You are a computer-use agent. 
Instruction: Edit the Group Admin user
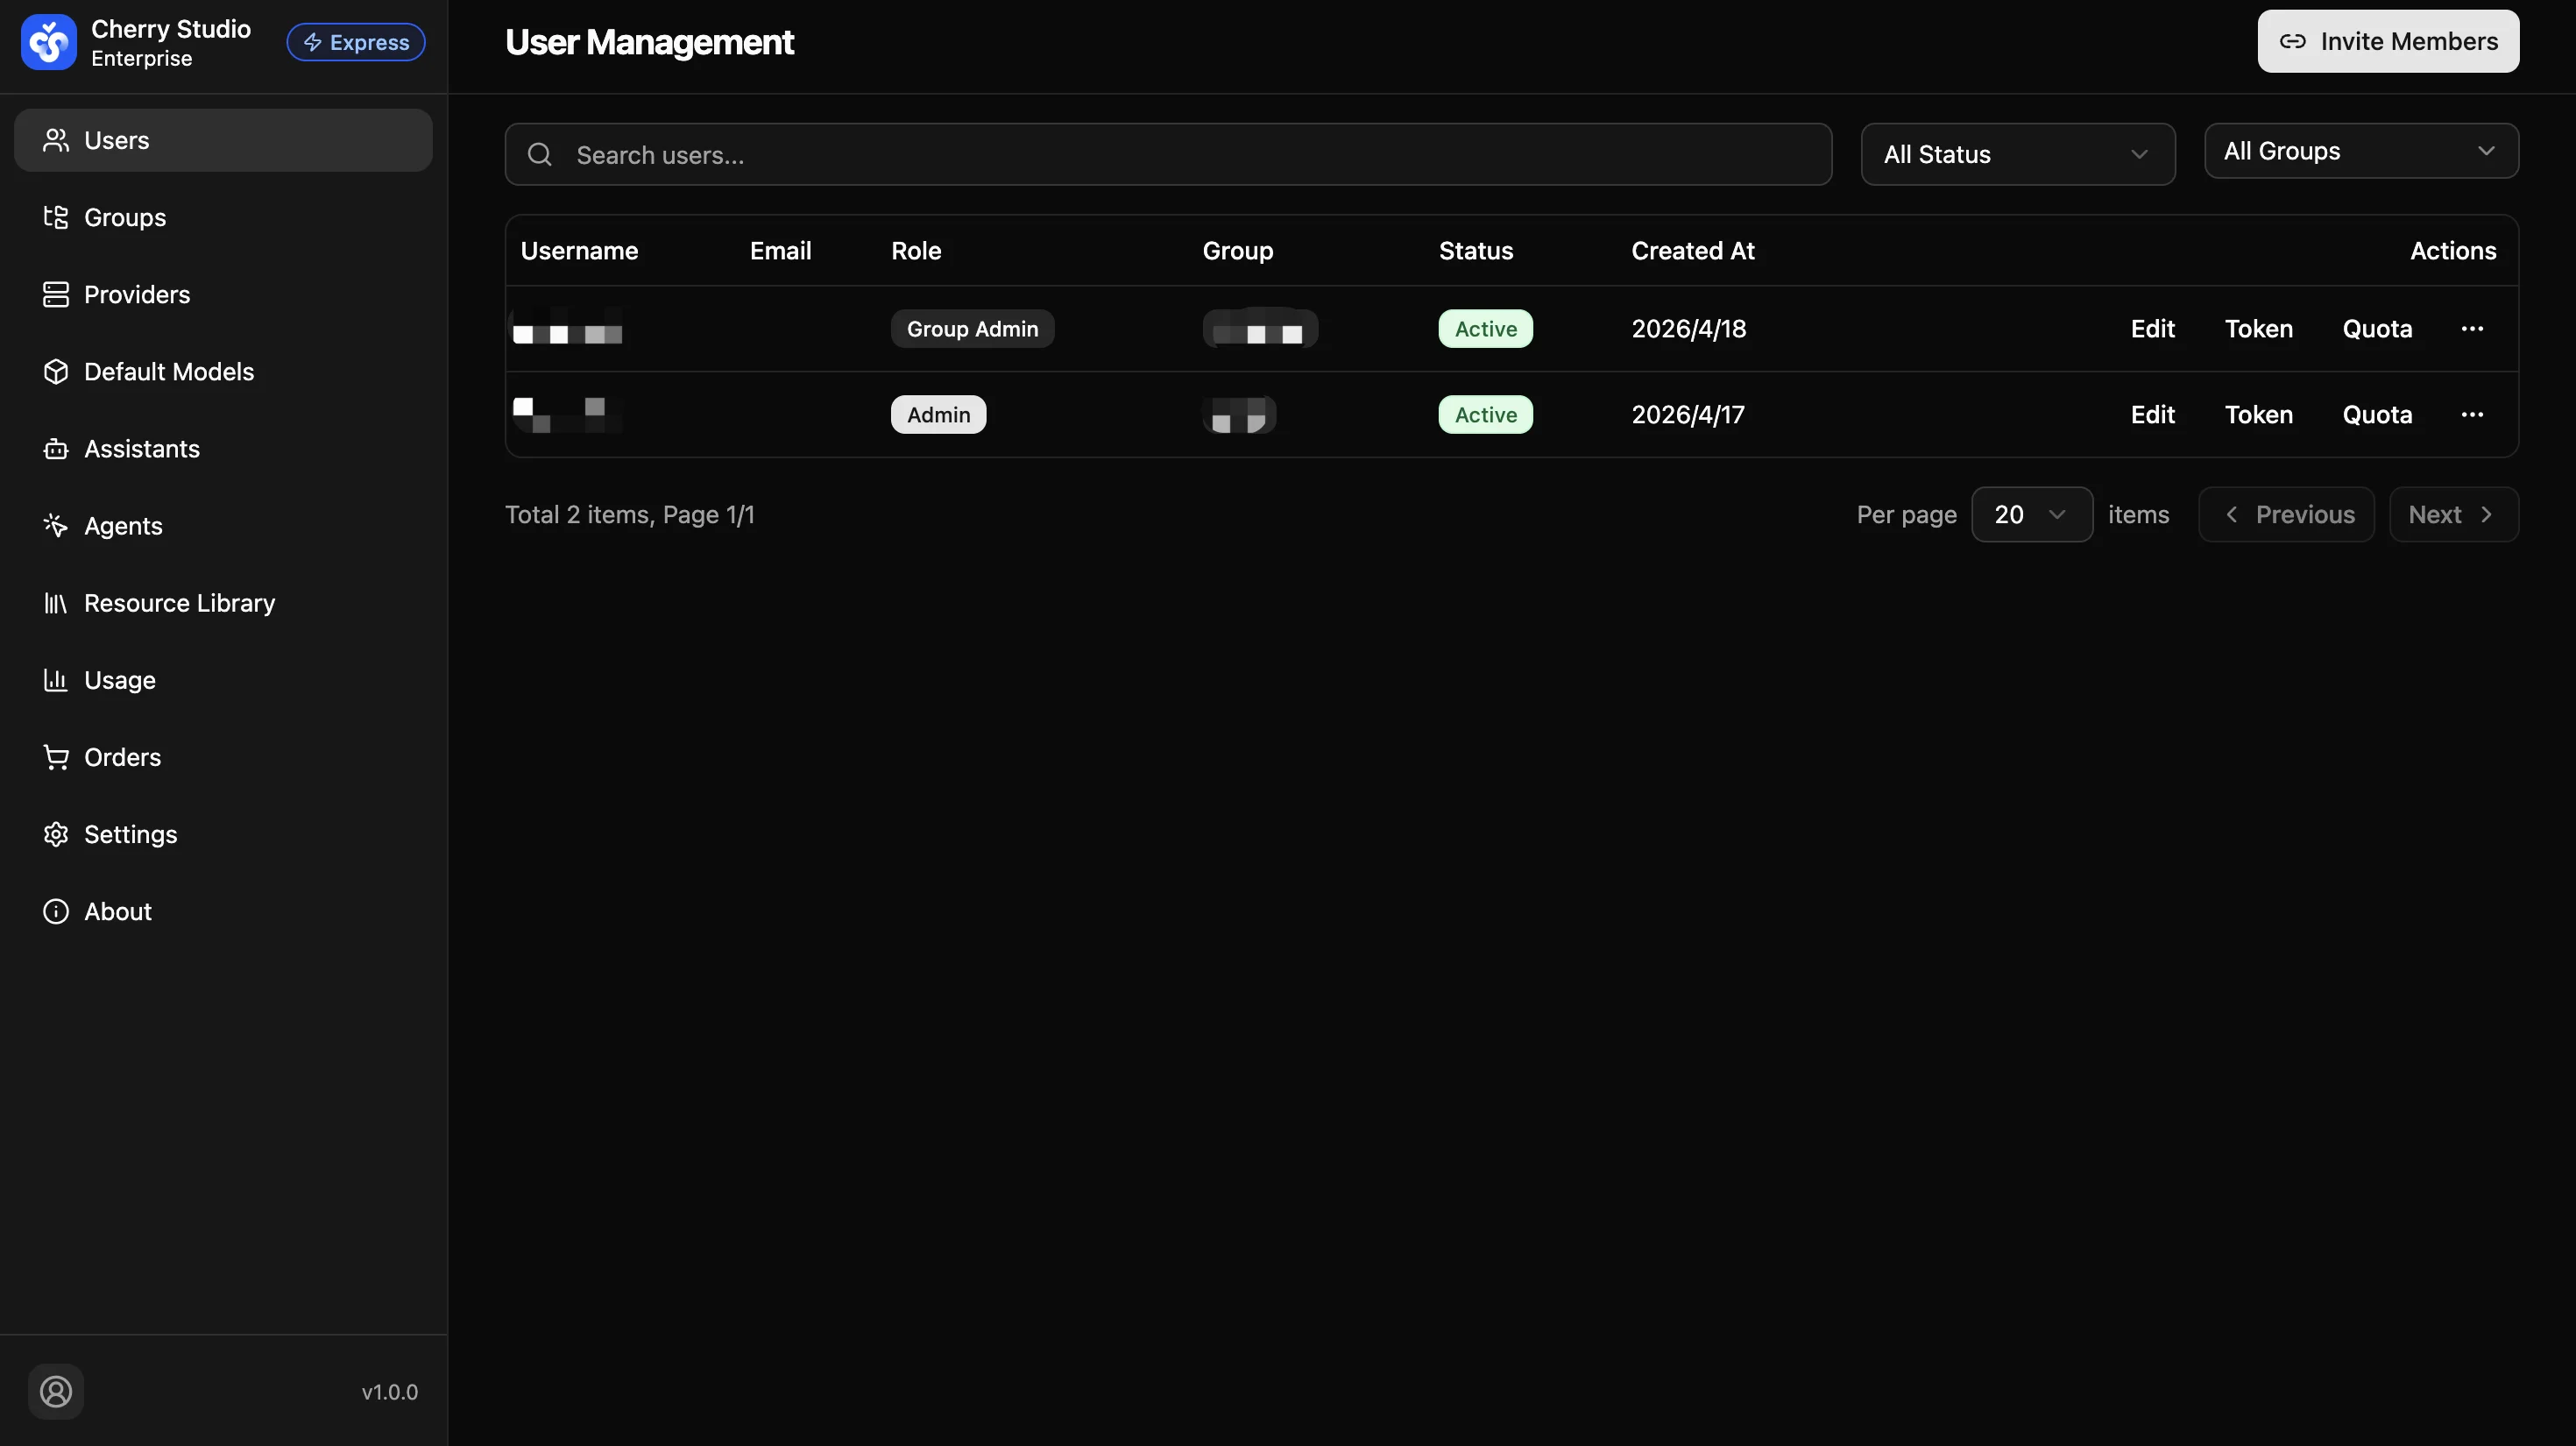click(2152, 328)
